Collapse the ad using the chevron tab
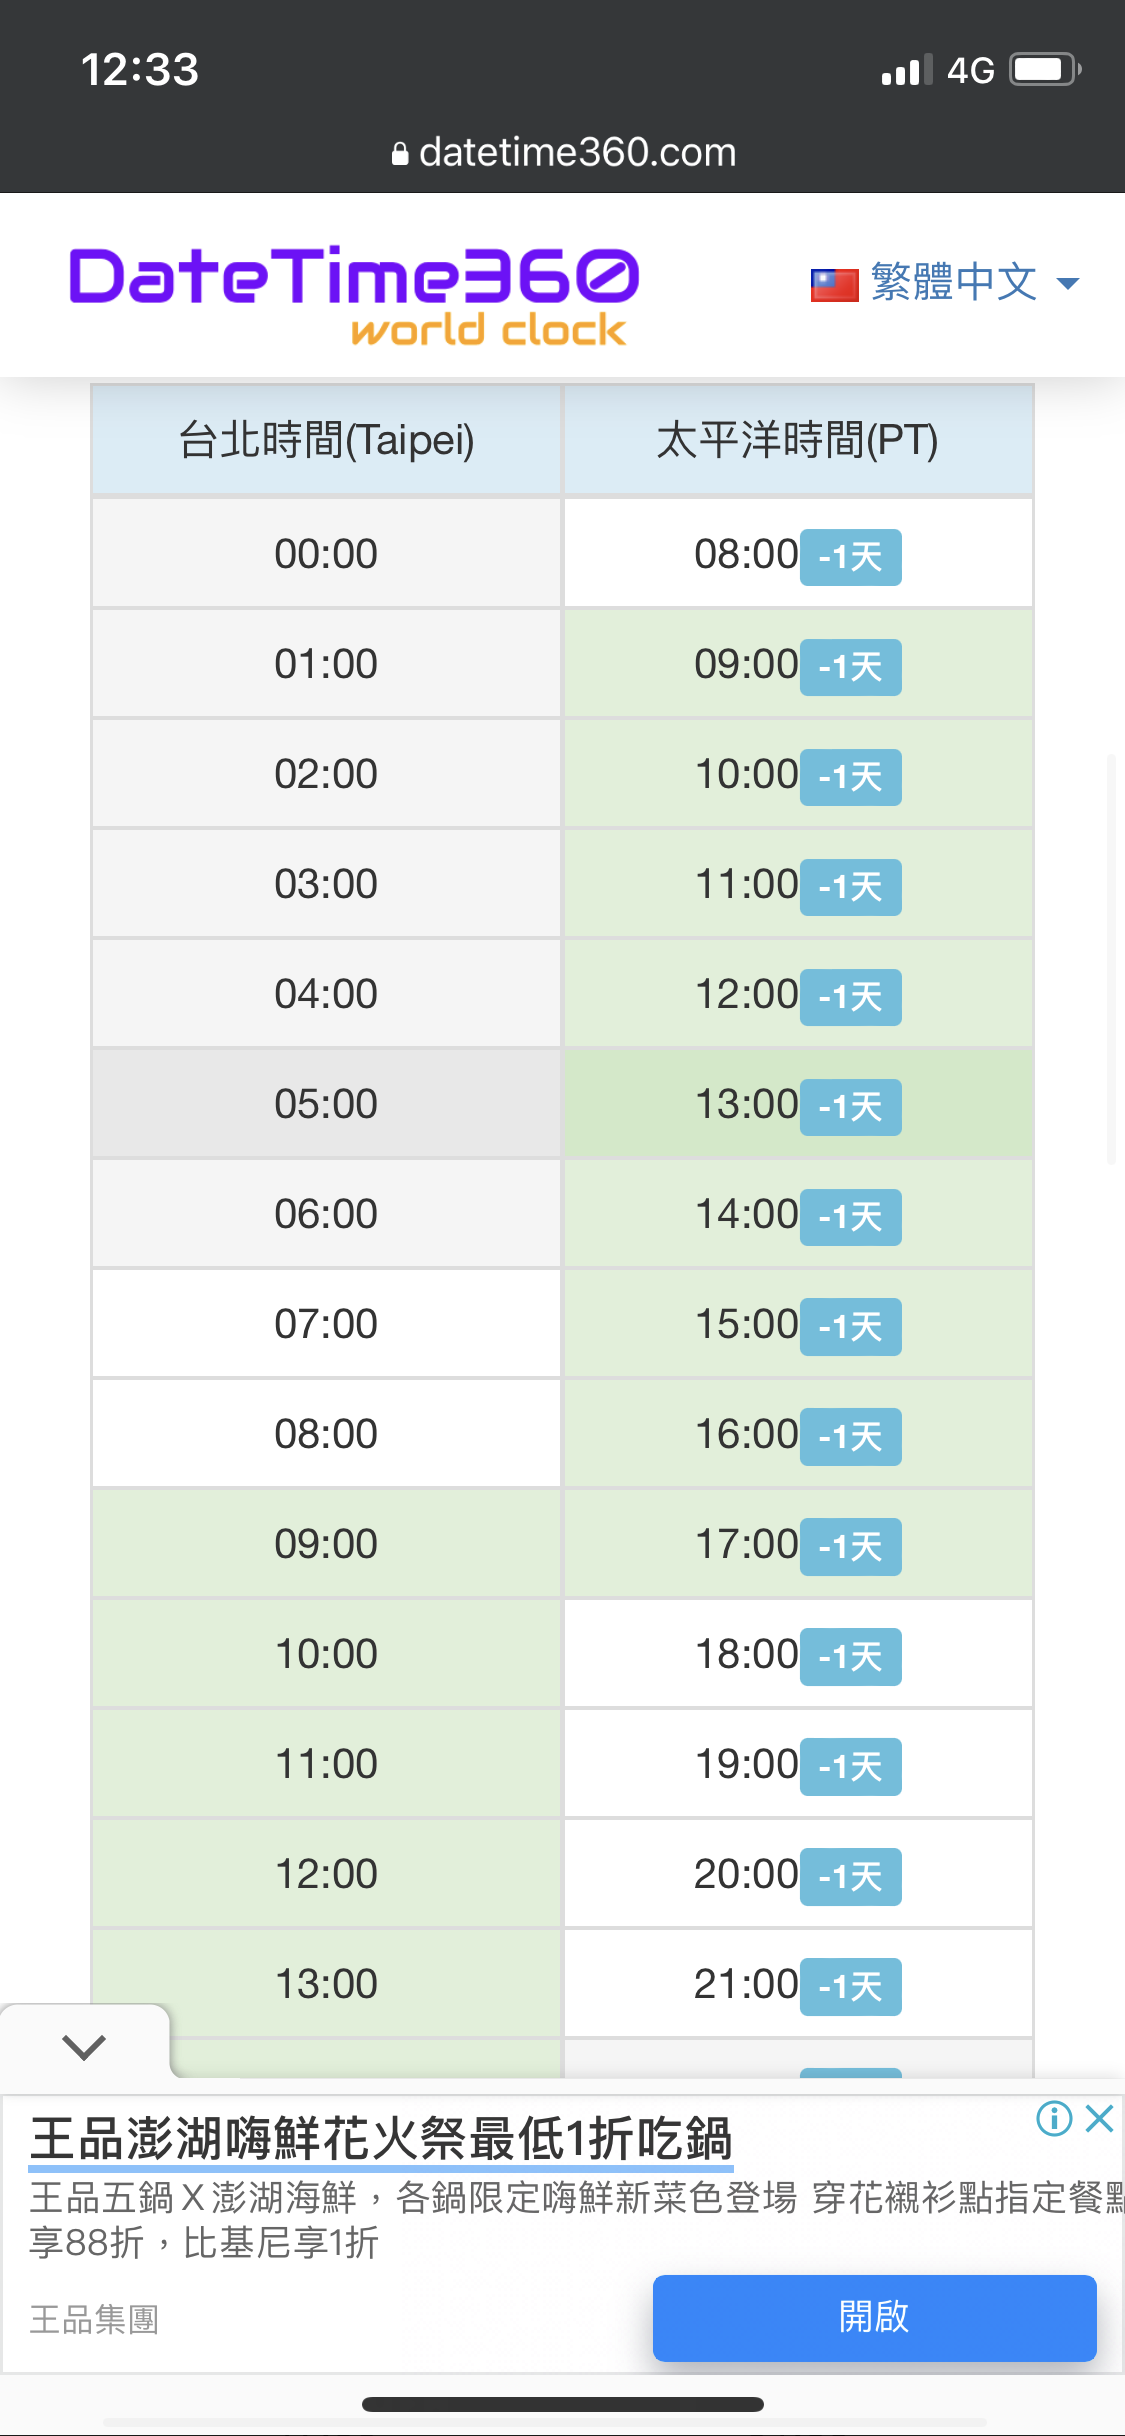The height and width of the screenshot is (2436, 1125). click(84, 2046)
